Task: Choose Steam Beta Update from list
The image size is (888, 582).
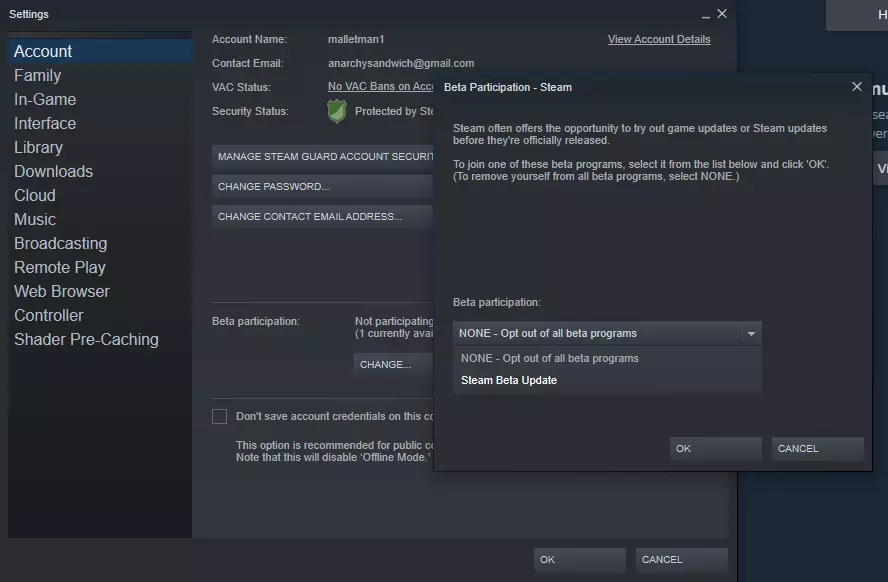Action: pyautogui.click(x=607, y=380)
